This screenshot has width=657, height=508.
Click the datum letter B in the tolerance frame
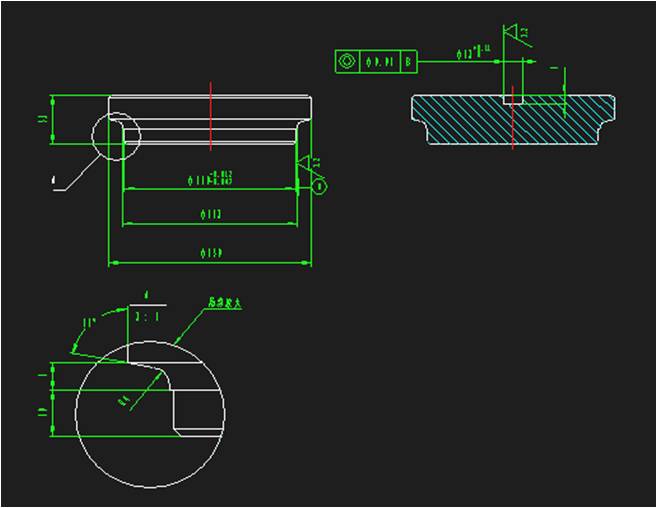[x=408, y=62]
